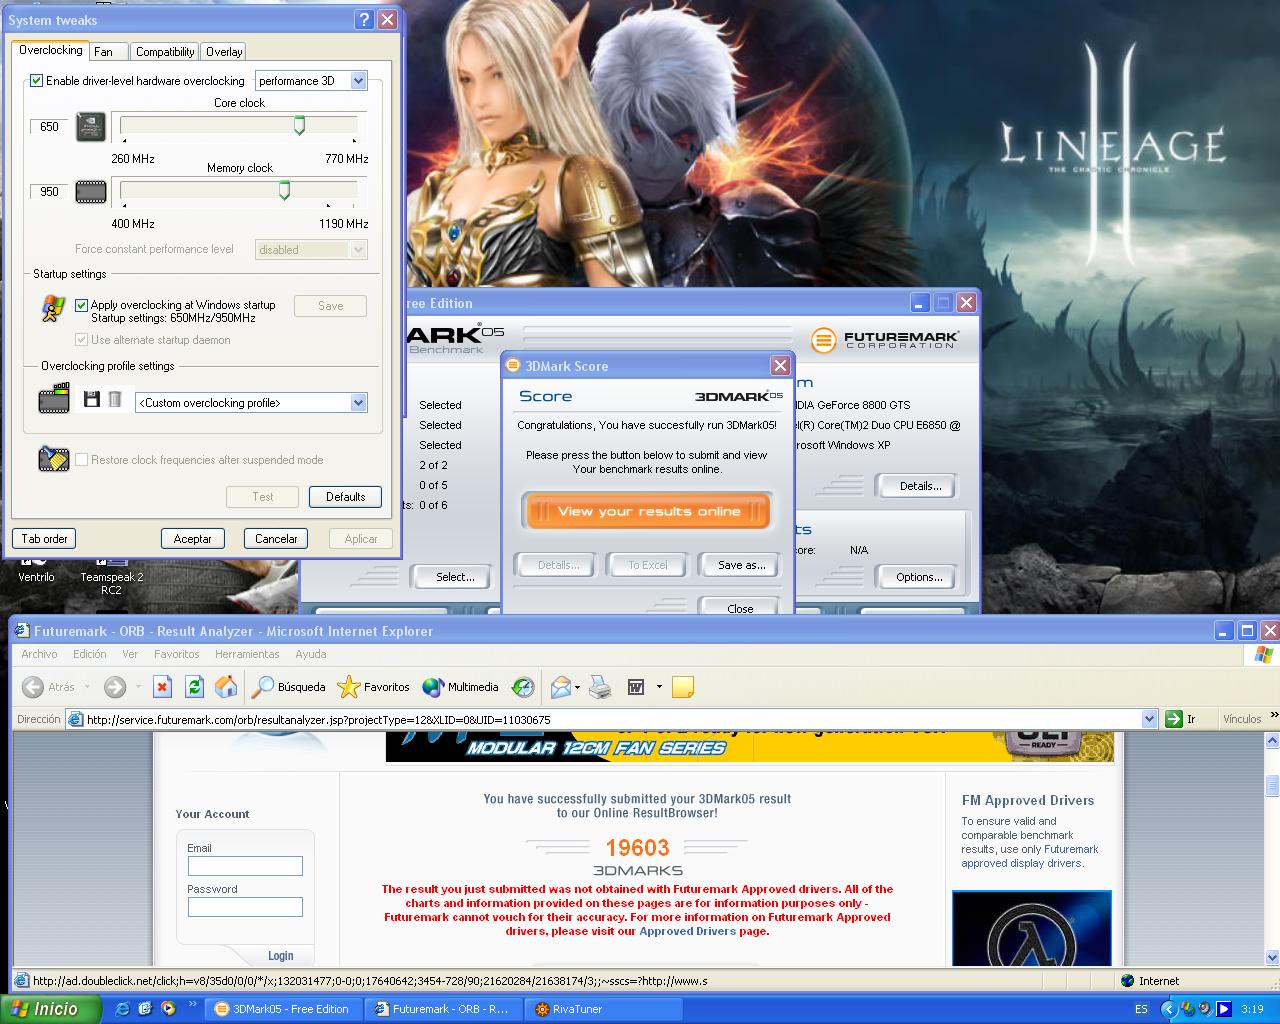Open the Inicio start menu
This screenshot has height=1024, width=1280.
click(x=50, y=1009)
